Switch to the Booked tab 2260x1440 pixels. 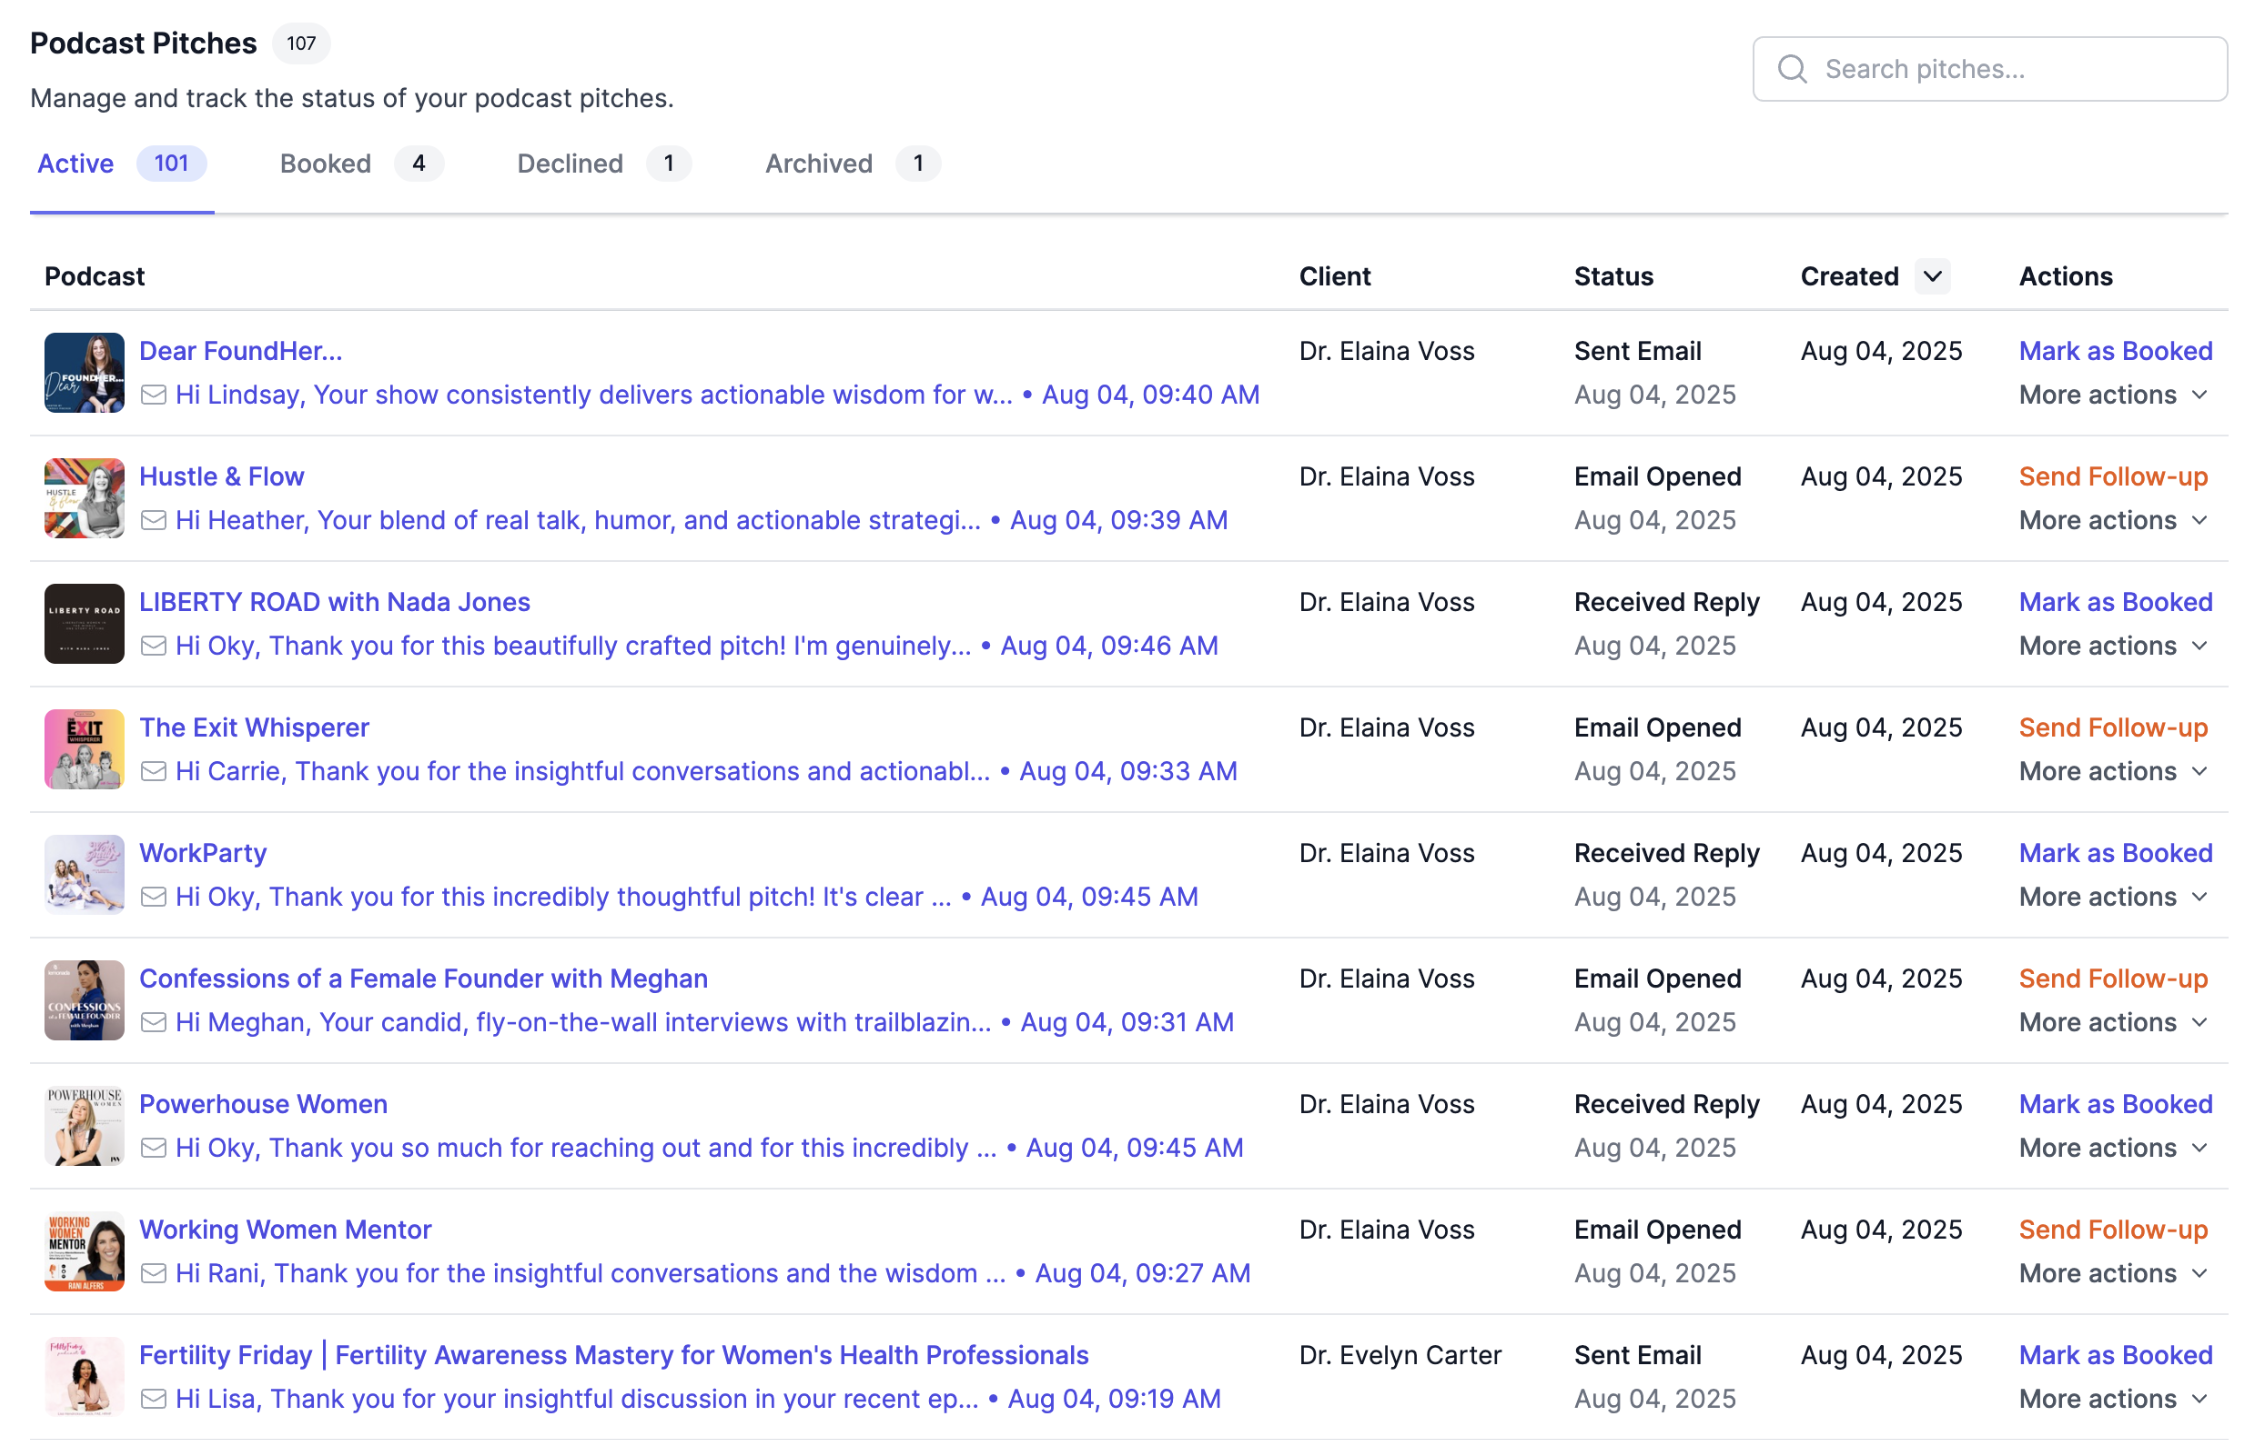[x=325, y=163]
